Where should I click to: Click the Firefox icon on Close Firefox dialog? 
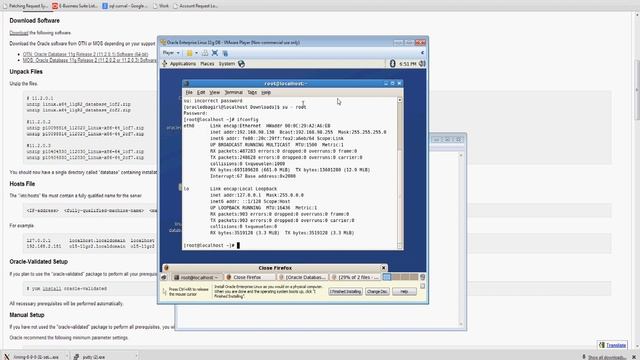click(x=166, y=268)
